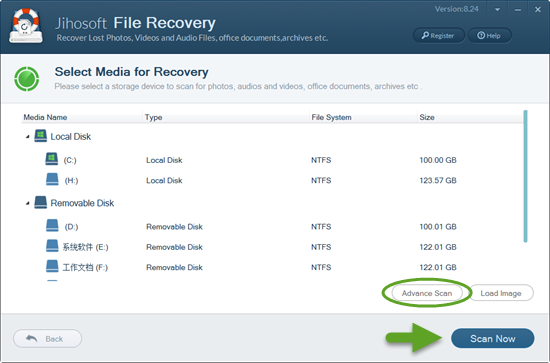Collapse the Local Disk group
The width and height of the screenshot is (550, 363).
27,137
